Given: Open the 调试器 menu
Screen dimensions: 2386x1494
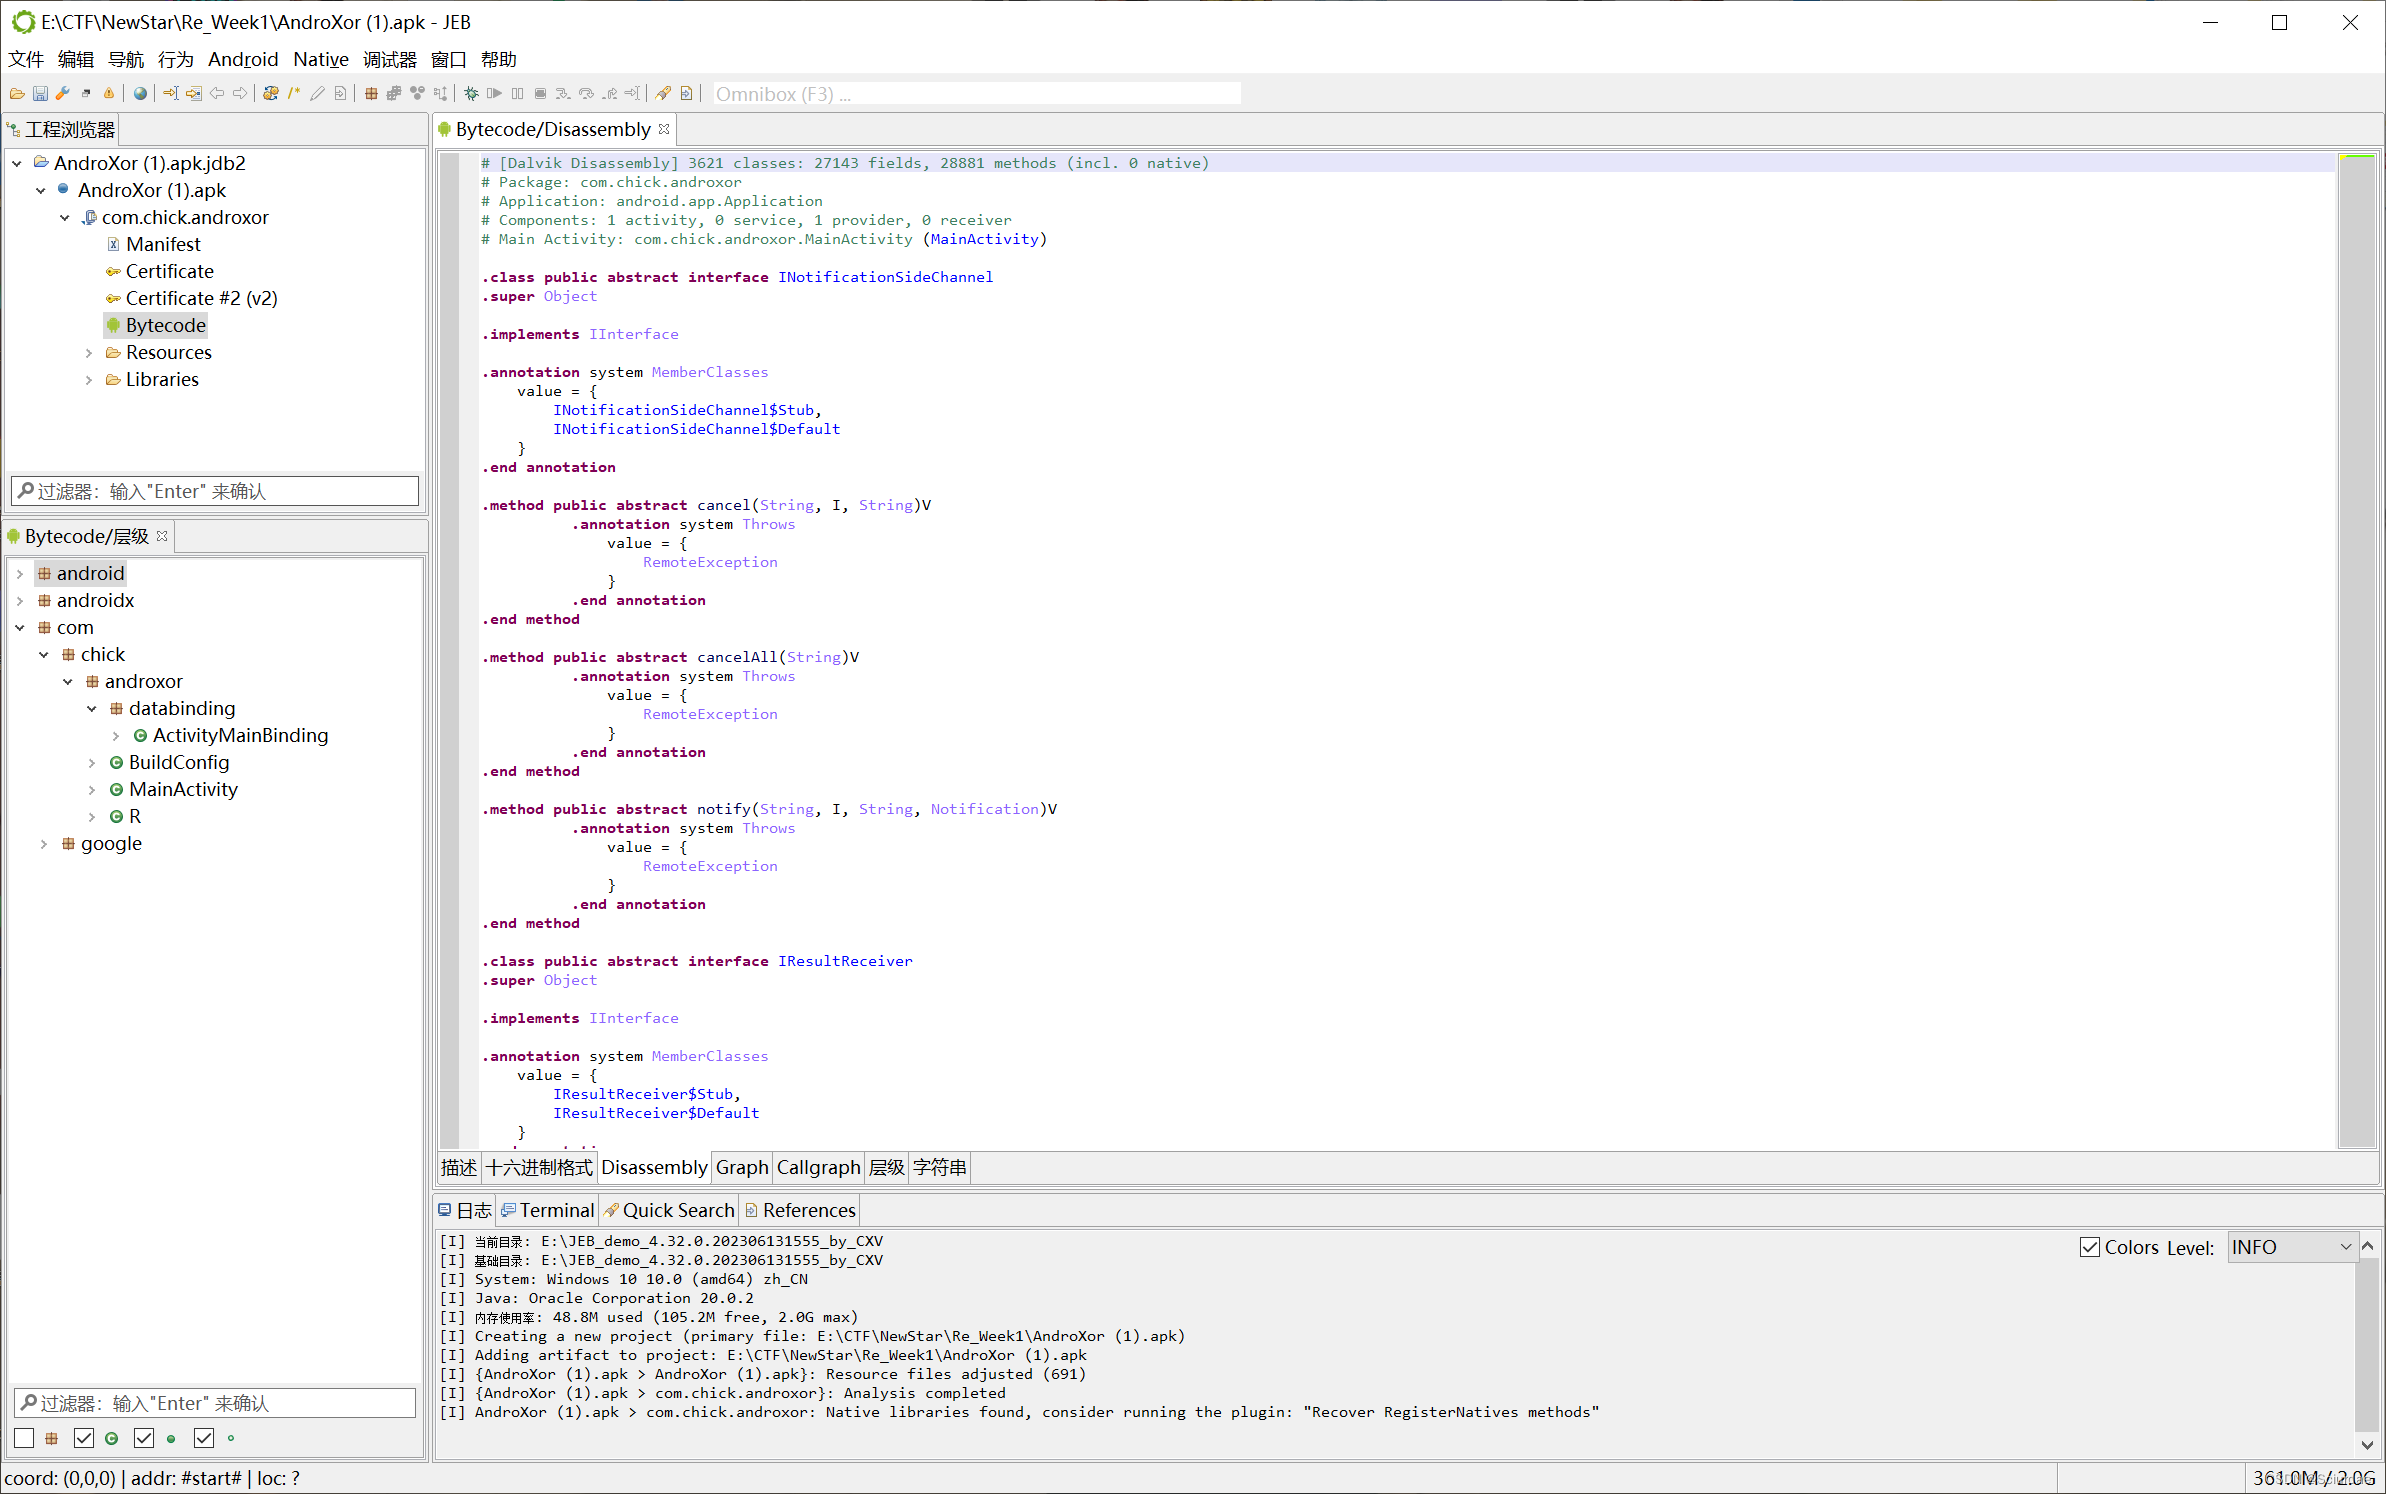Looking at the screenshot, I should [x=390, y=59].
